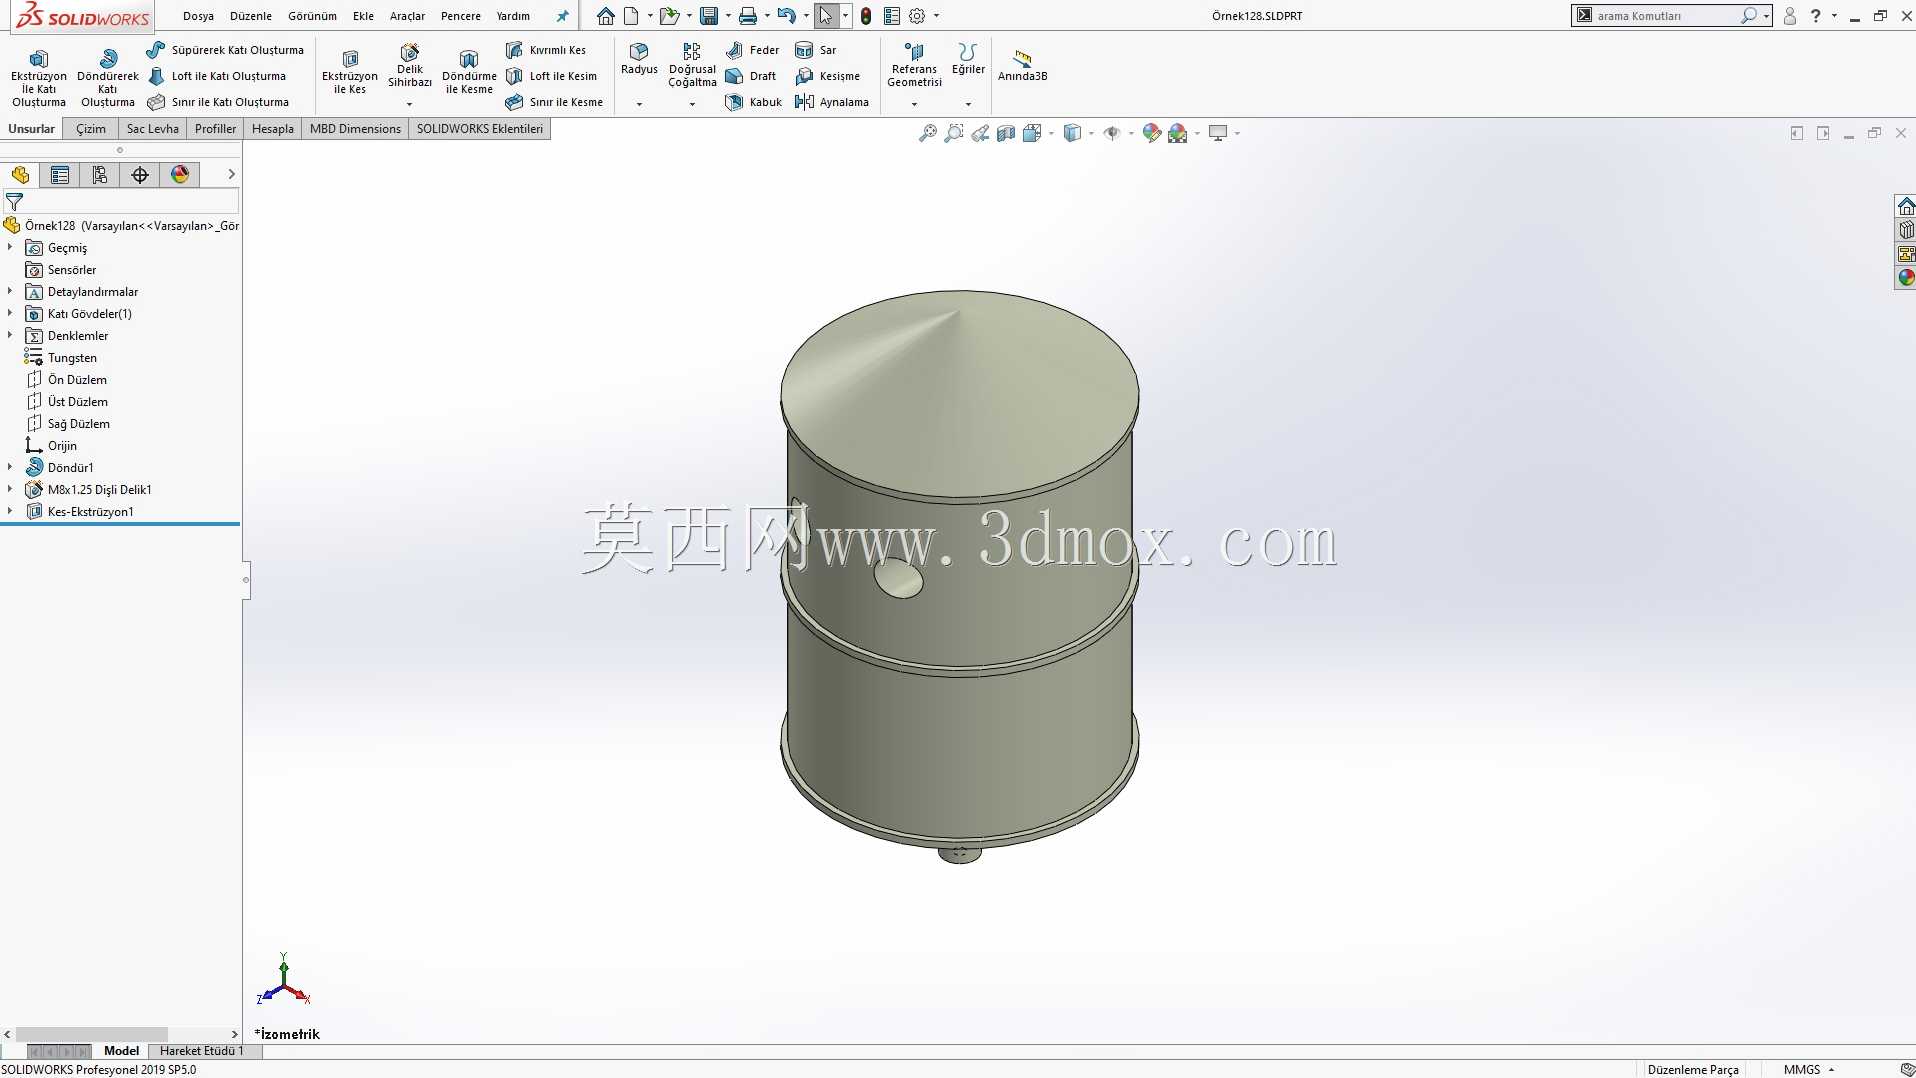Open Referans Geometrisi tool
The width and height of the screenshot is (1916, 1078).
click(x=914, y=65)
